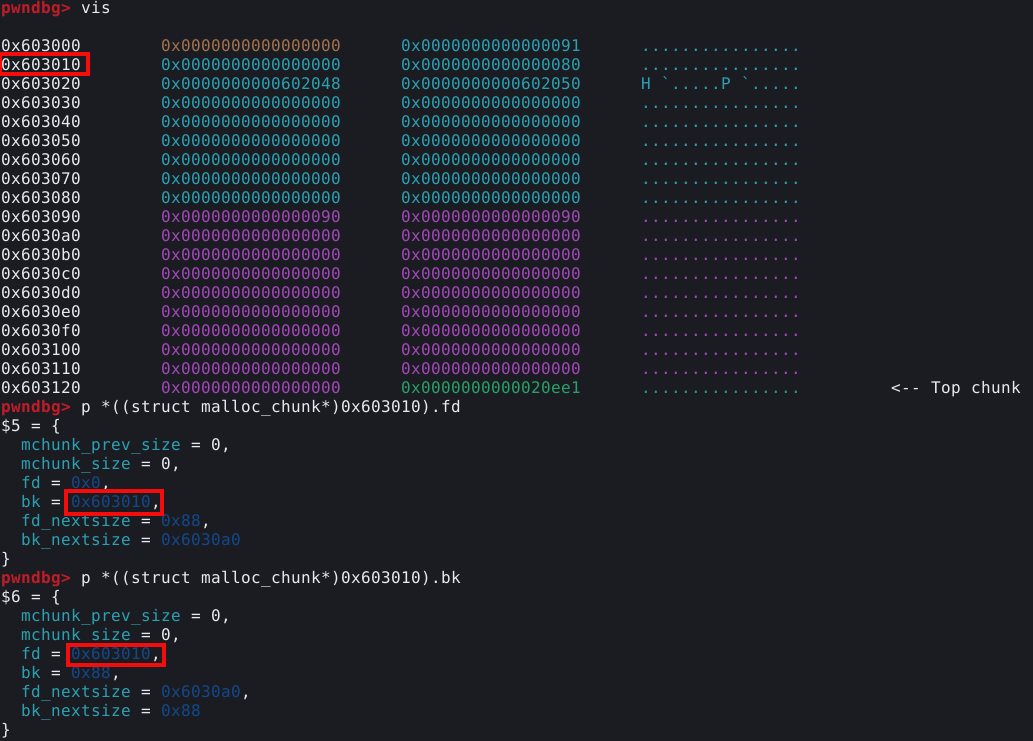Click the pointer value 0x0000000000602048
The width and height of the screenshot is (1033, 741).
click(x=250, y=84)
